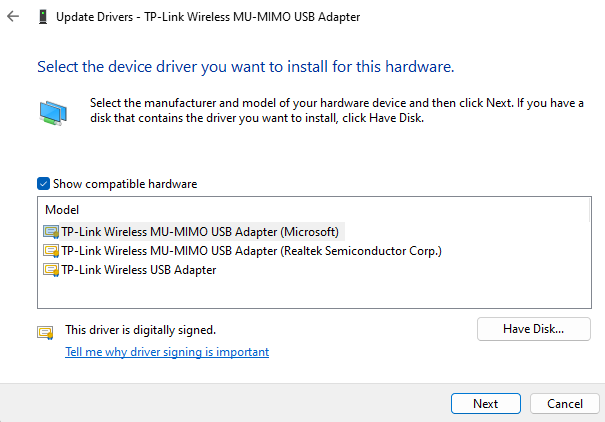Open Tell me why driver signing is important
The height and width of the screenshot is (422, 605).
pos(167,352)
